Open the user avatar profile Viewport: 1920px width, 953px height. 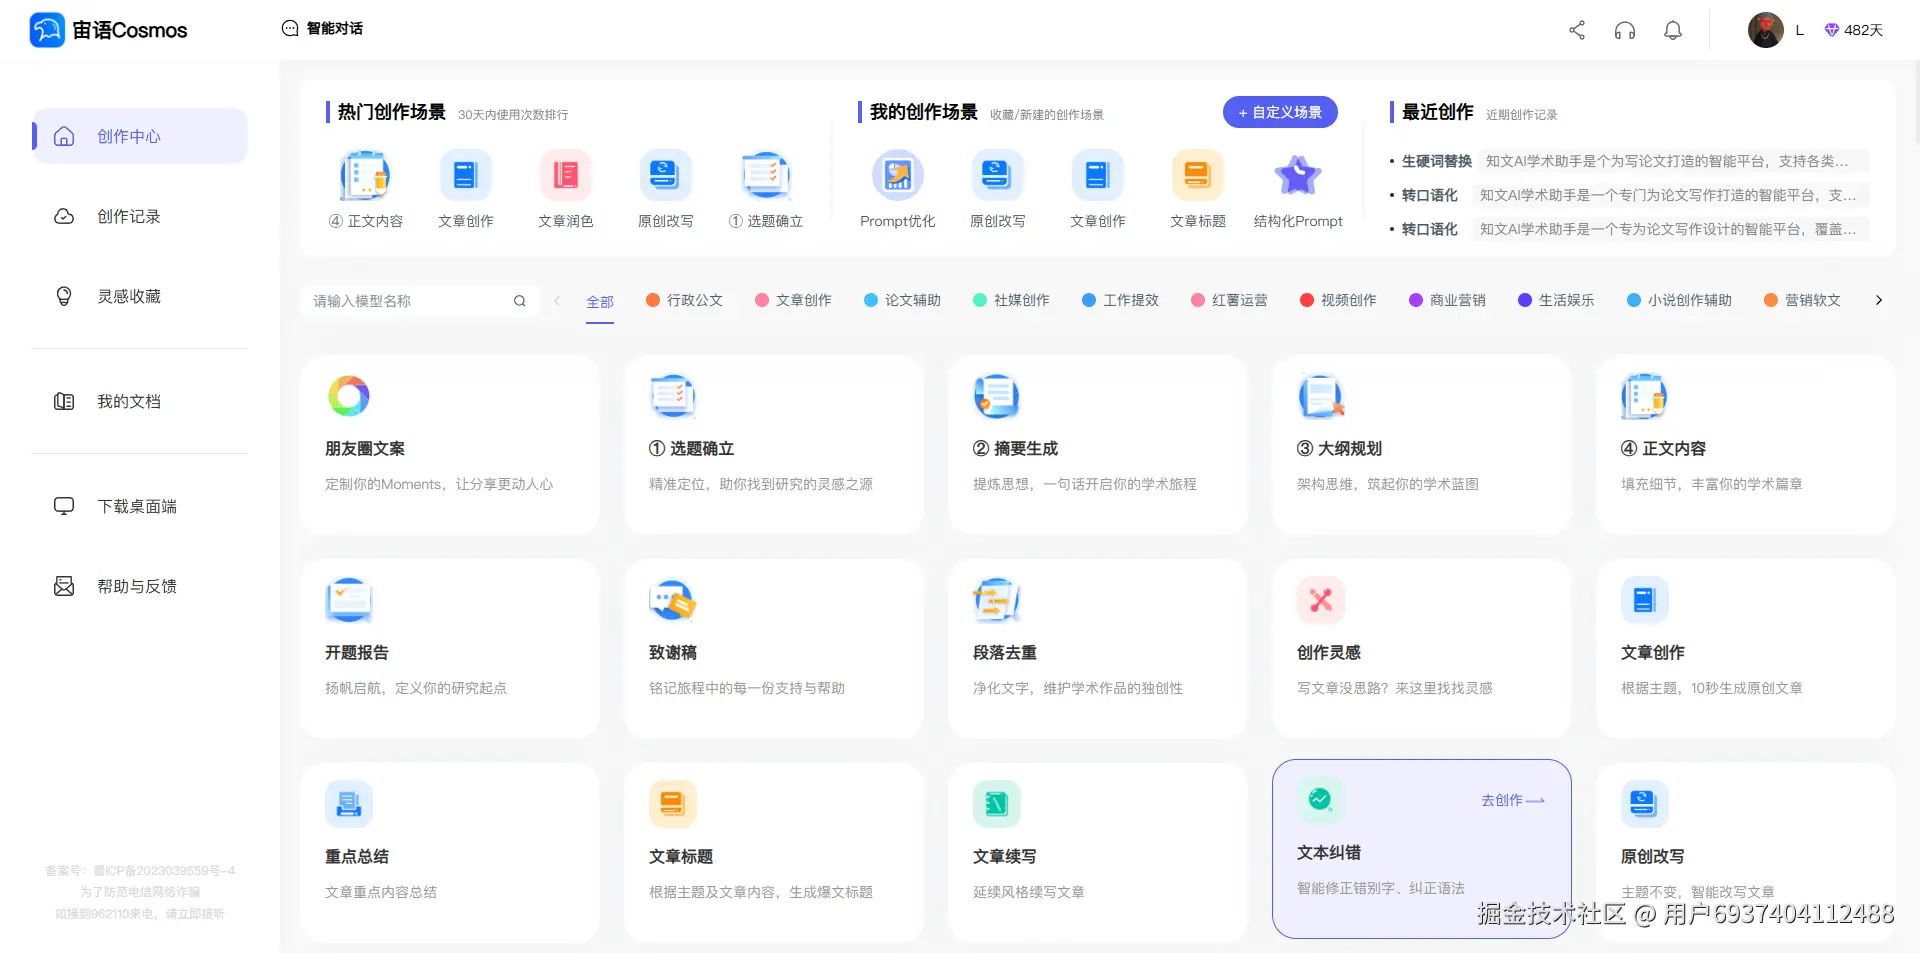(x=1766, y=30)
